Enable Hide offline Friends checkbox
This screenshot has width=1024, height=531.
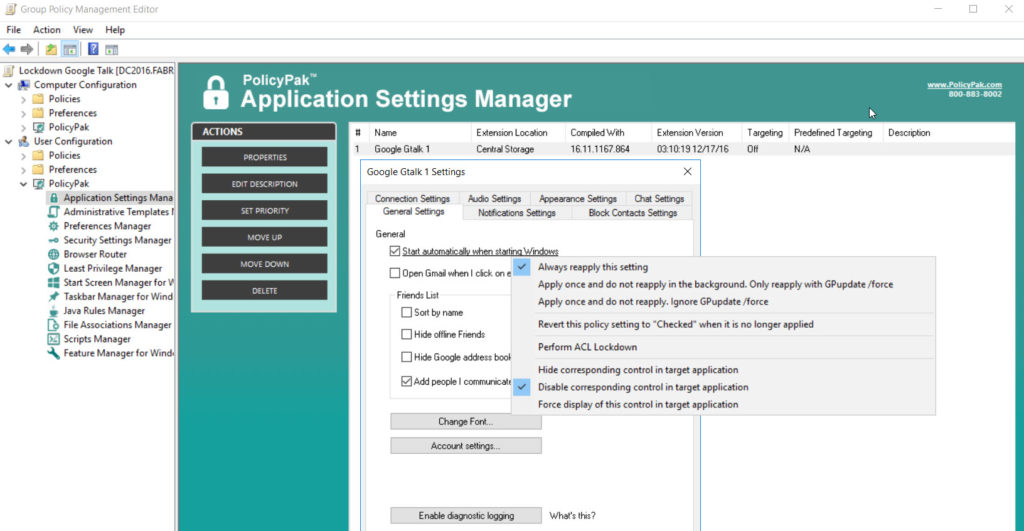coord(406,334)
